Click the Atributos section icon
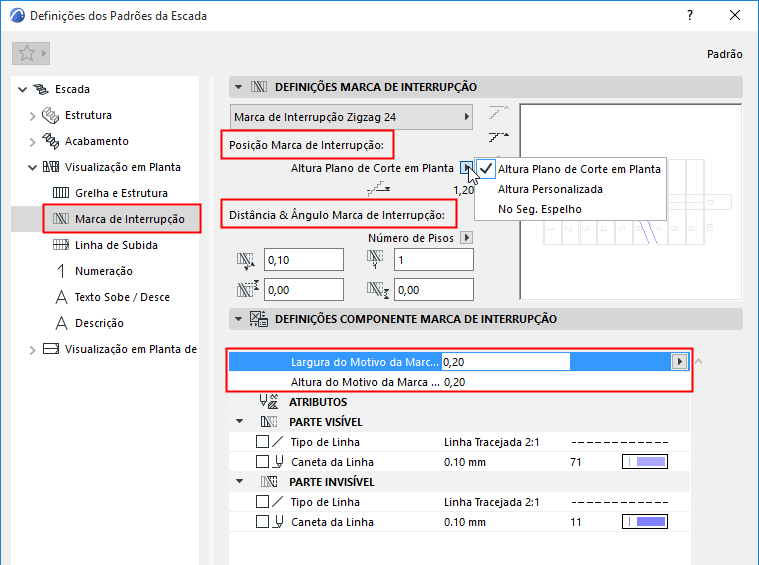This screenshot has height=565, width=759. [269, 402]
